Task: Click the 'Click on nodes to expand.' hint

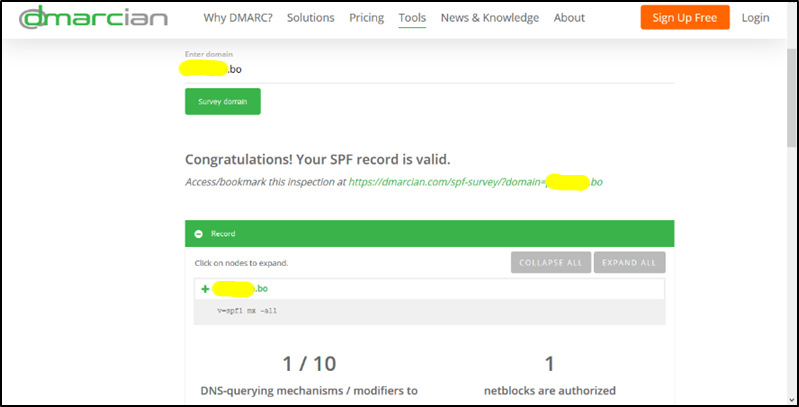Action: [242, 263]
